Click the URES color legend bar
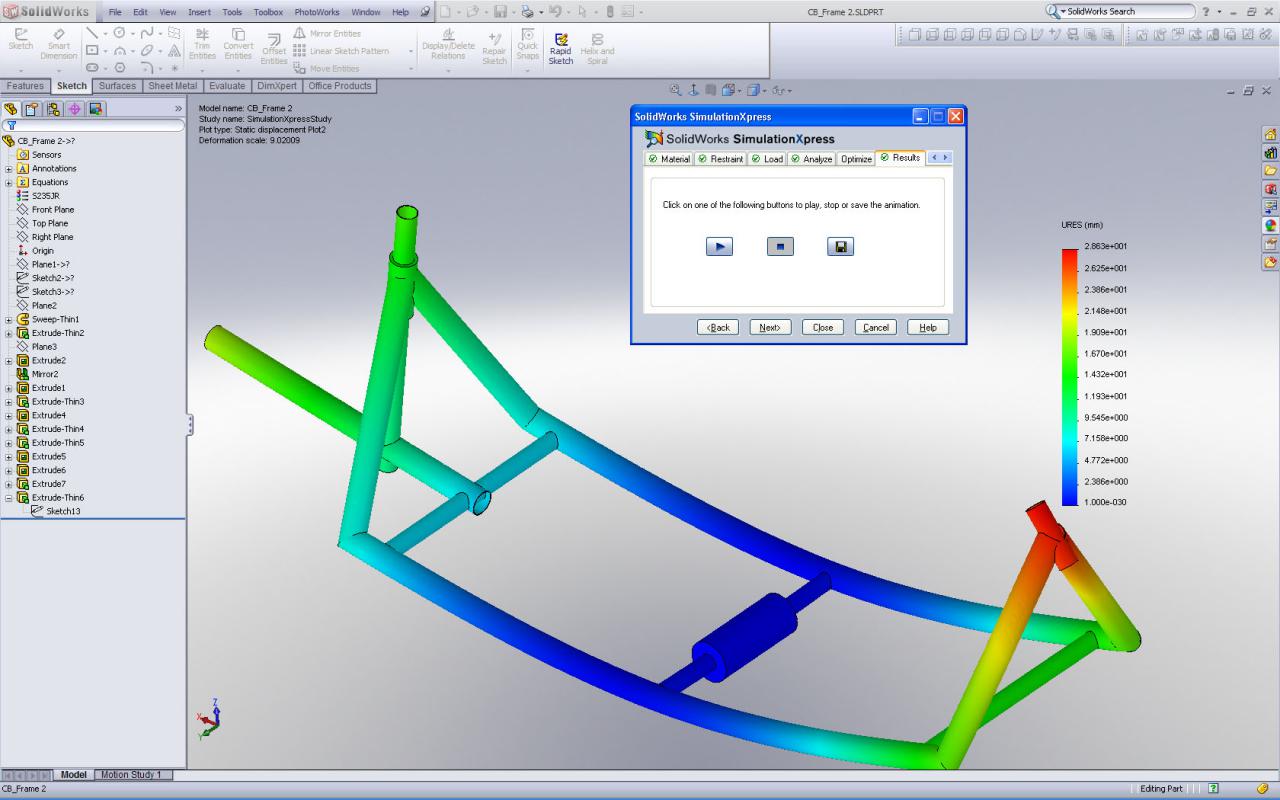 coord(1070,378)
